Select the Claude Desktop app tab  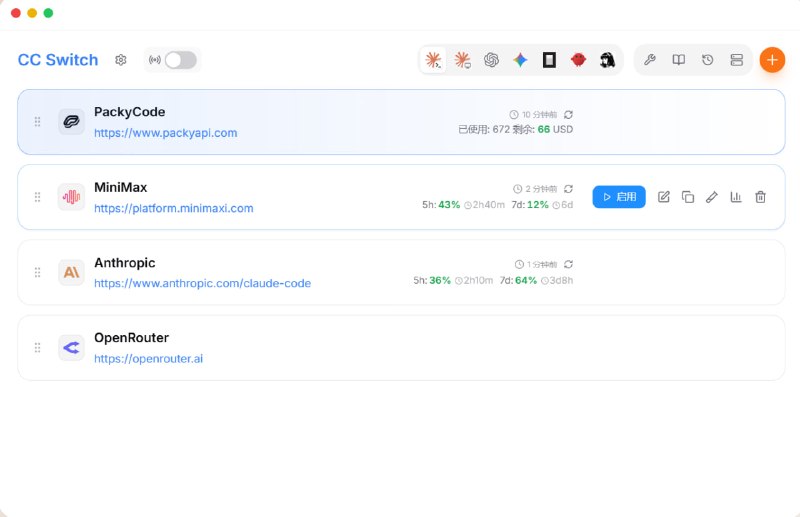462,60
